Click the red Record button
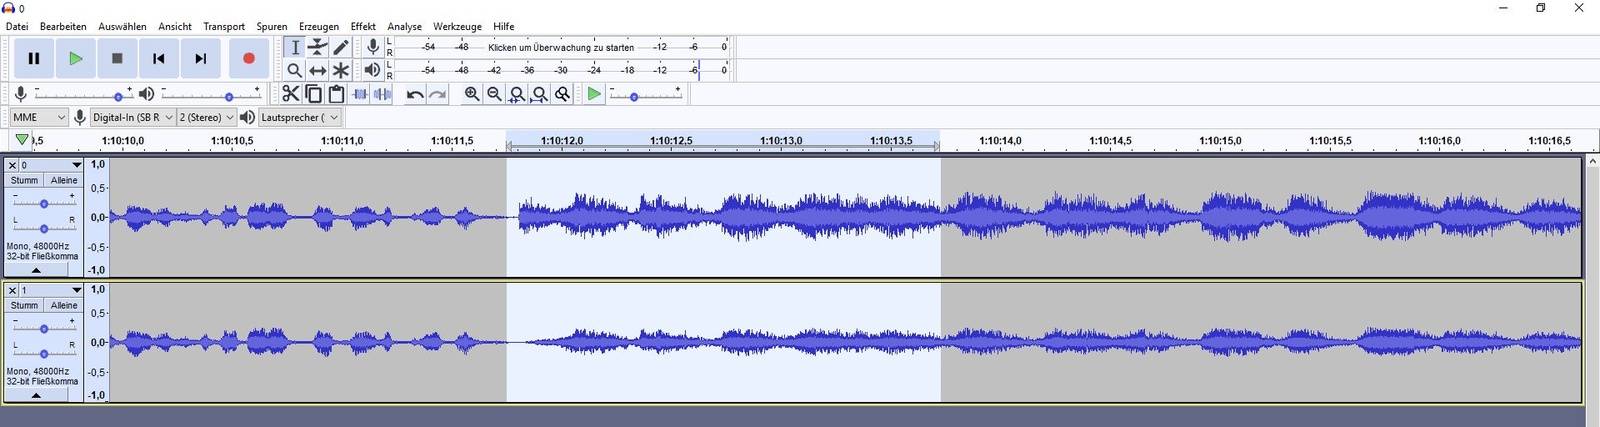 (249, 58)
